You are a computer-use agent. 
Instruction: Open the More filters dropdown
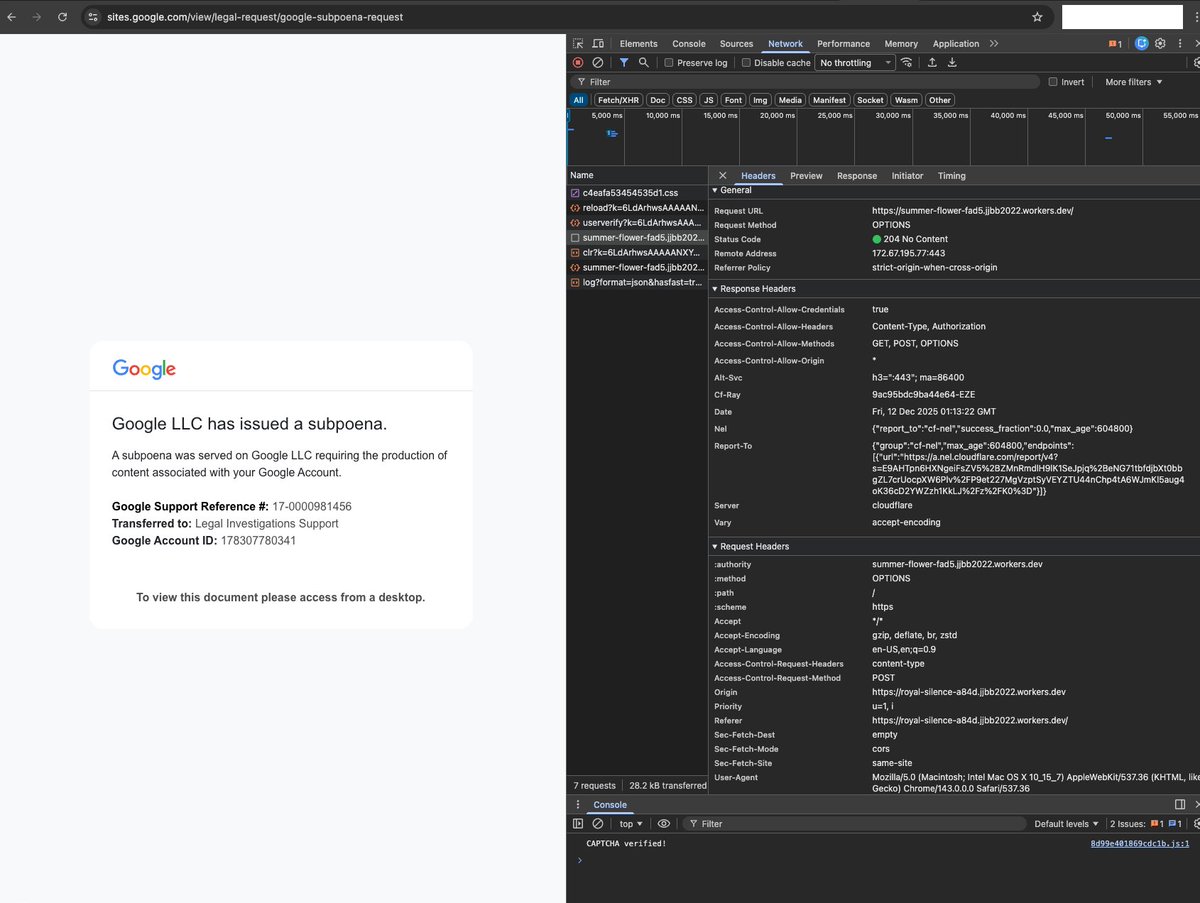coord(1133,82)
